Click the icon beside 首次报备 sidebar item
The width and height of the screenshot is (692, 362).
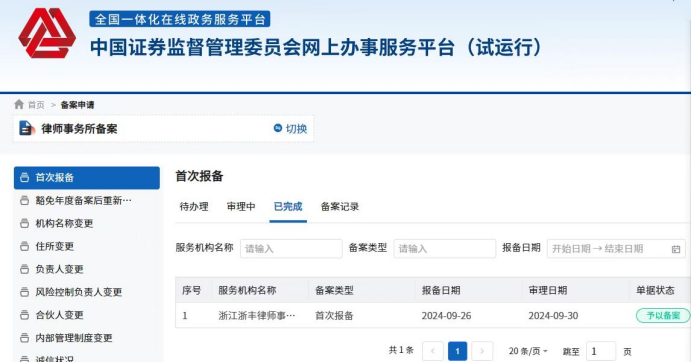click(x=25, y=177)
